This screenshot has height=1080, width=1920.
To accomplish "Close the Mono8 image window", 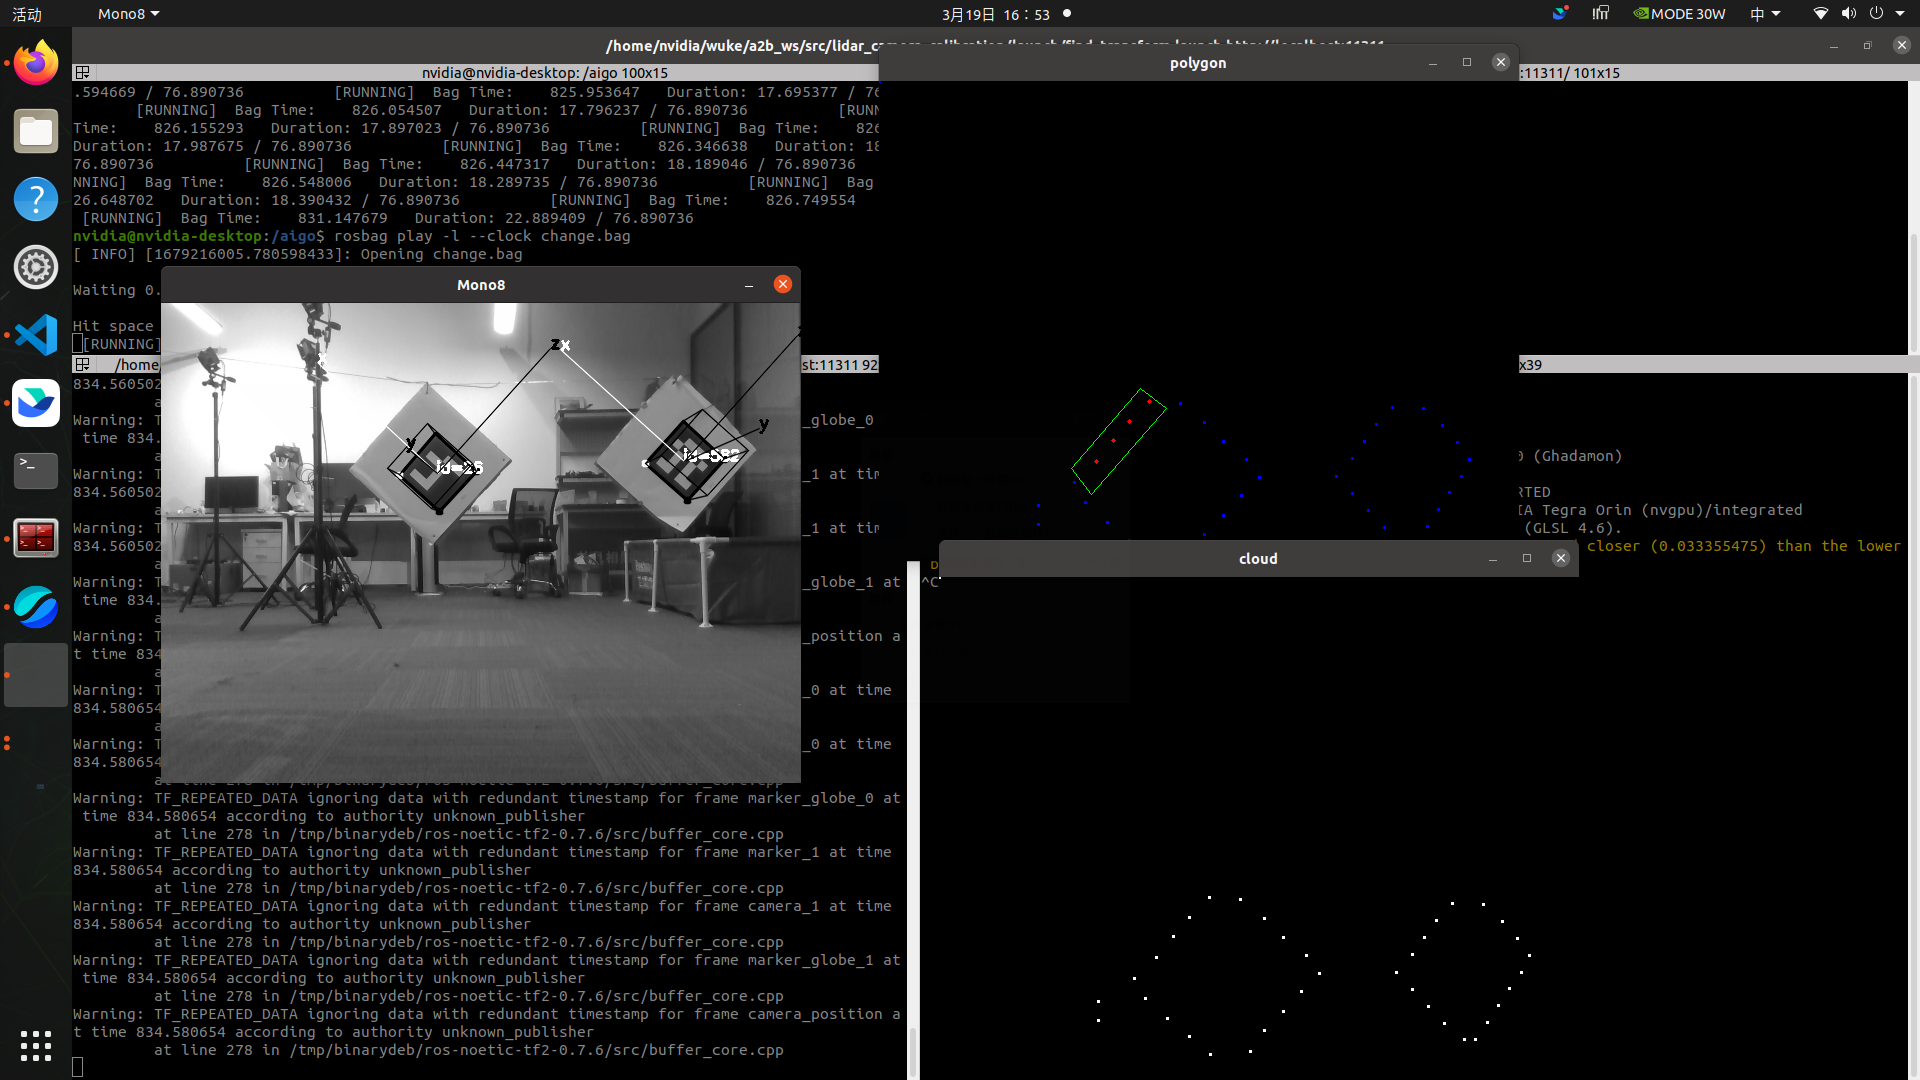I will 783,285.
